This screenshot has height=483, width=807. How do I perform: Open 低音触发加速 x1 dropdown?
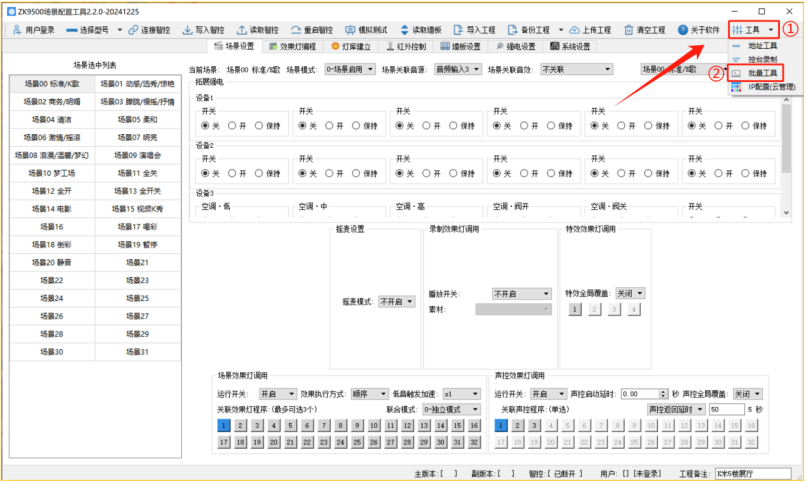[462, 394]
